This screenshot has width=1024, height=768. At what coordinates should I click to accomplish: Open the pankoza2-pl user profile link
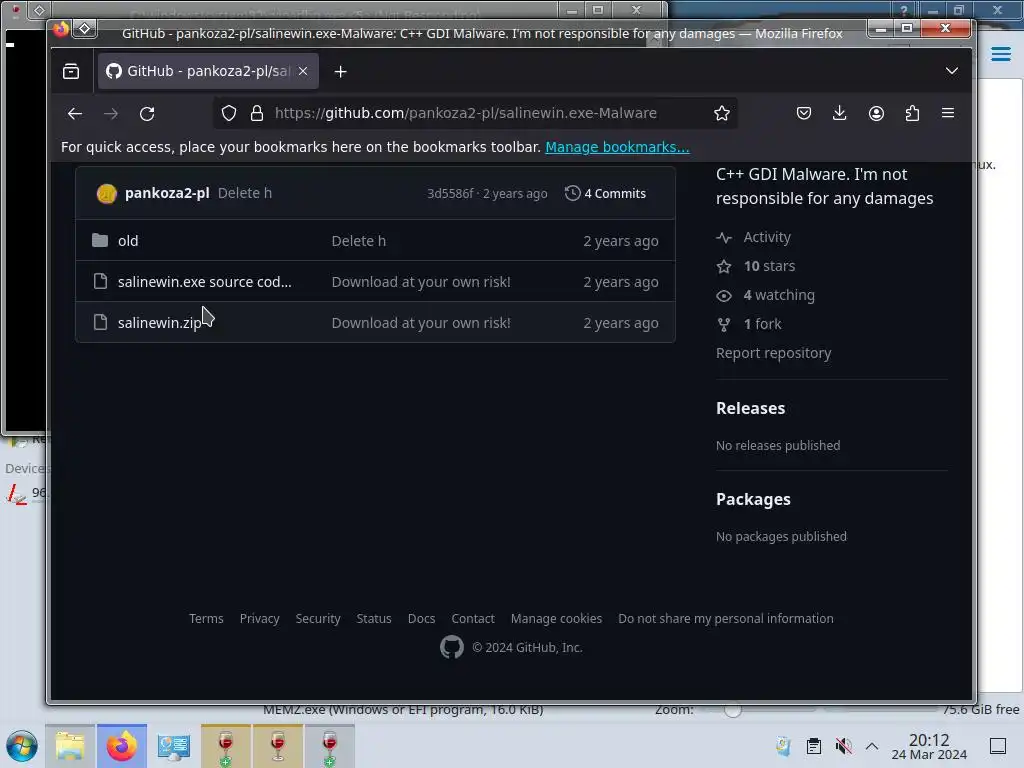pyautogui.click(x=167, y=193)
